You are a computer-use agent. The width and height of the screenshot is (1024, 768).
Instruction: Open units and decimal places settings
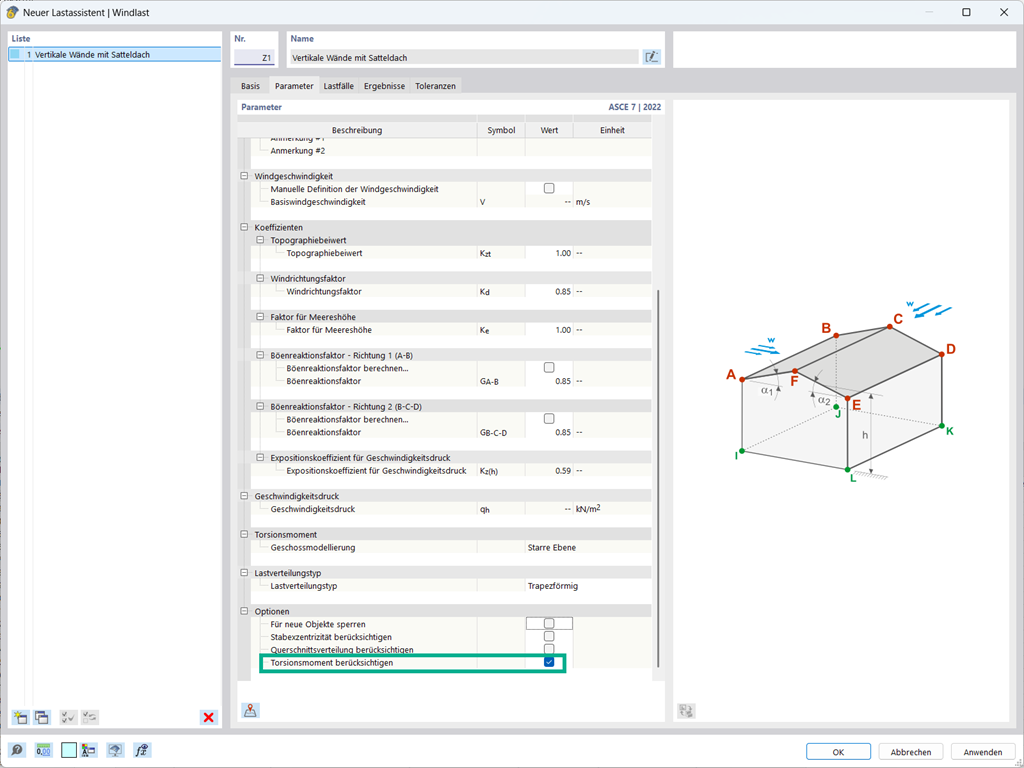click(x=43, y=750)
